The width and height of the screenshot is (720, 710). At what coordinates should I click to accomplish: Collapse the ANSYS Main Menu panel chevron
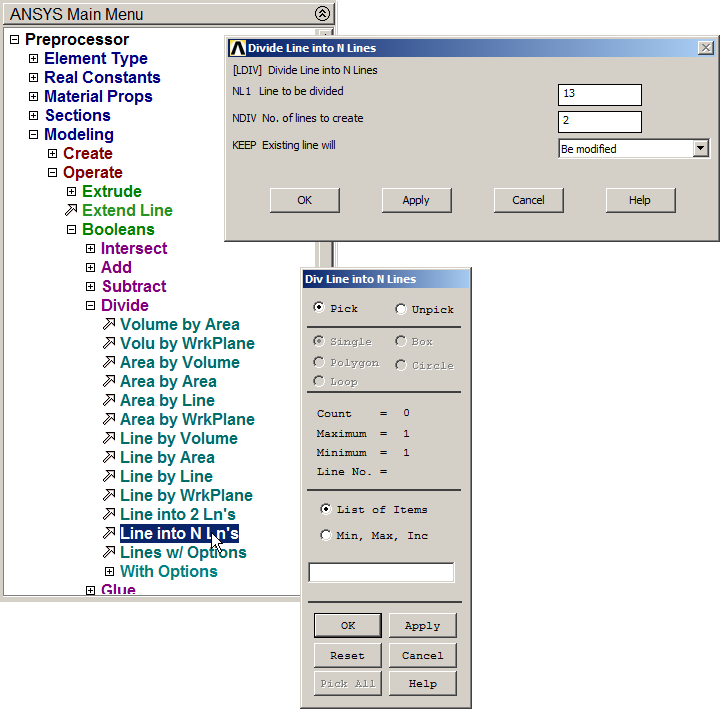(x=321, y=14)
